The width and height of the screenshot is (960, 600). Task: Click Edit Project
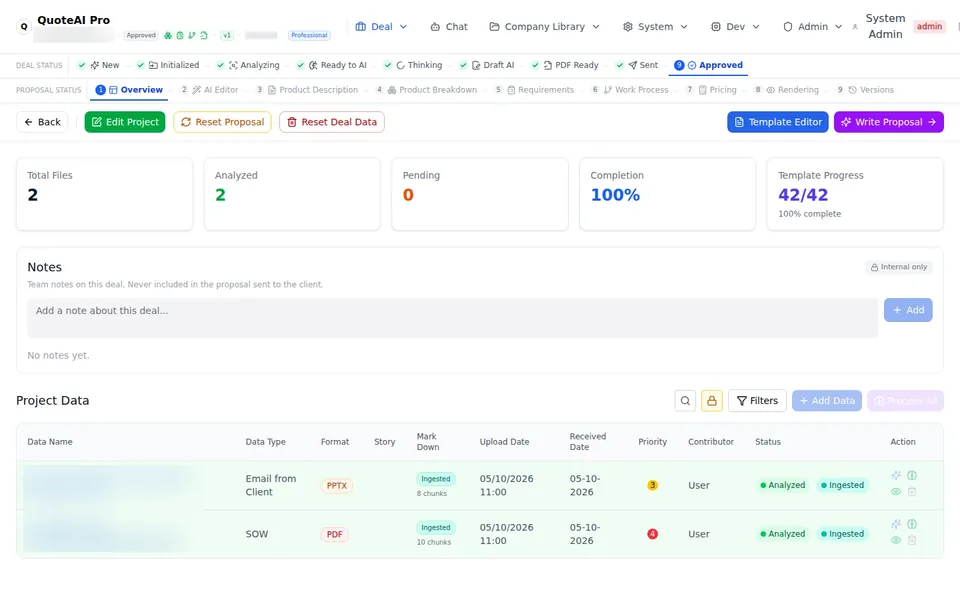point(125,122)
